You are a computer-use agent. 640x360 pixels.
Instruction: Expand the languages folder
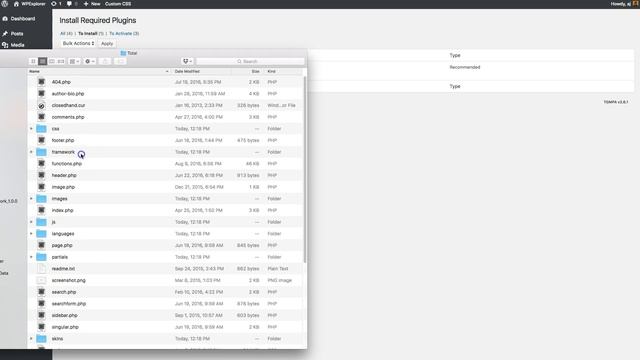click(x=31, y=233)
